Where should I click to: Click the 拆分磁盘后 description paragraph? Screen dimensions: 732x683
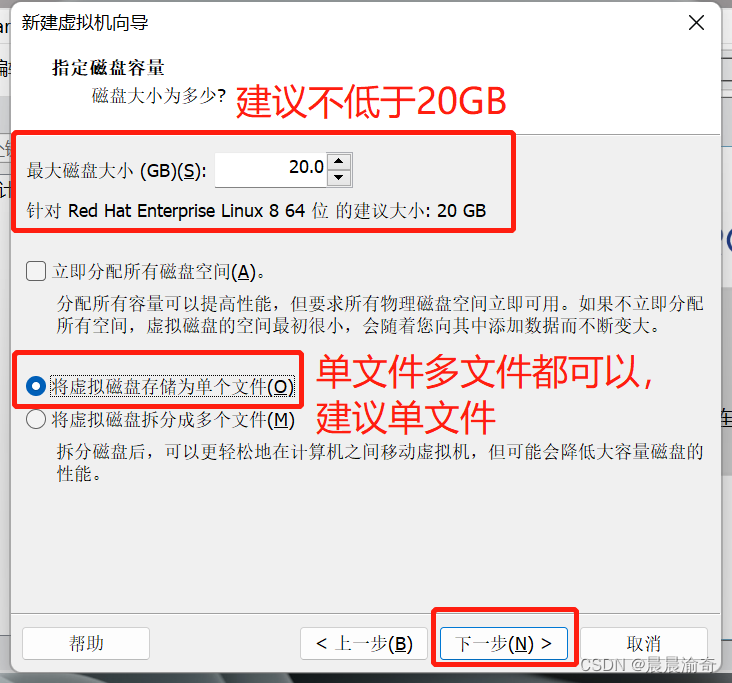[x=380, y=463]
